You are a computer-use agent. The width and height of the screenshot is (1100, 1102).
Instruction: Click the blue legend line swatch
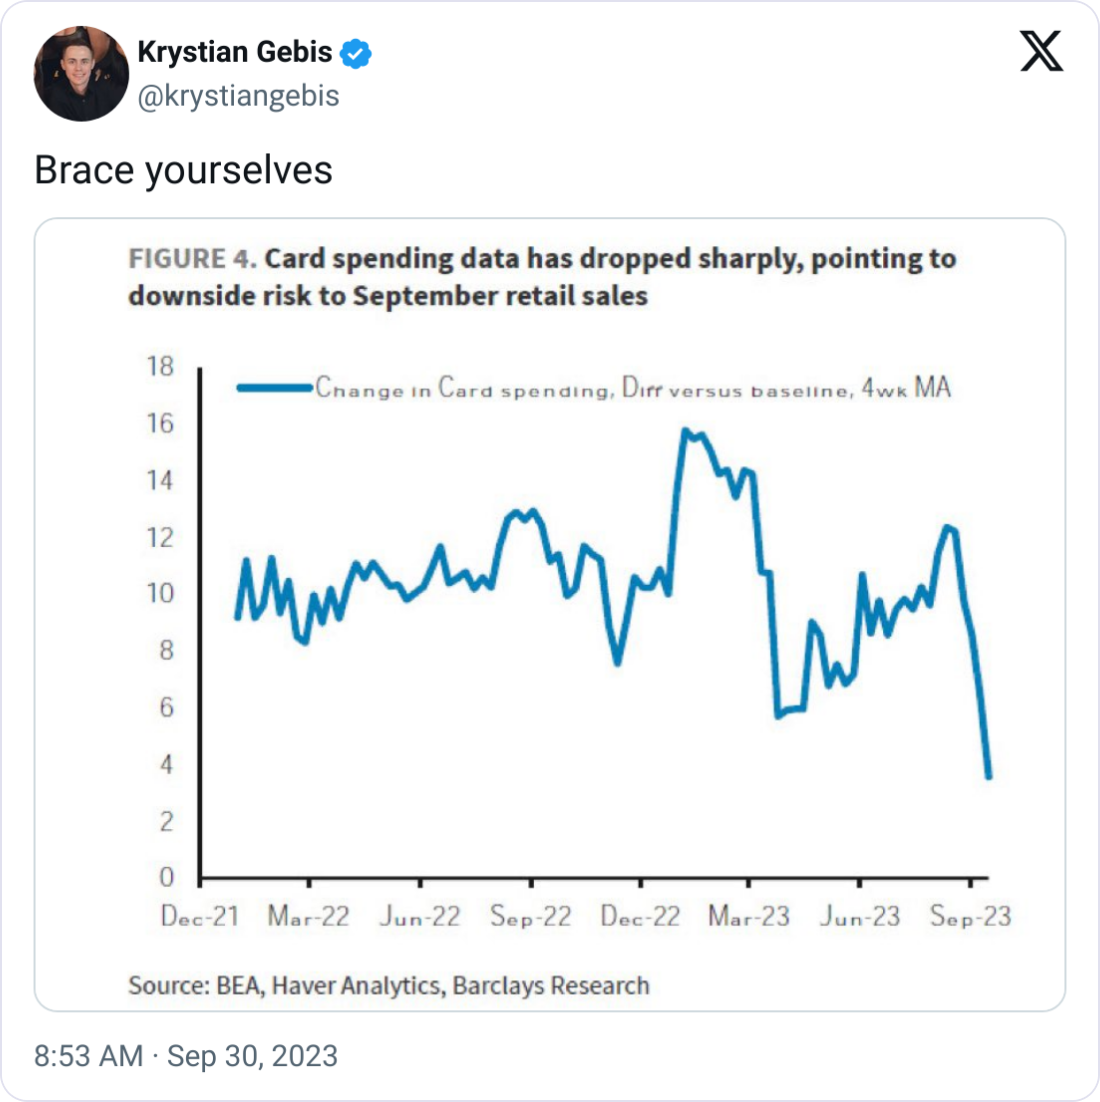point(274,388)
